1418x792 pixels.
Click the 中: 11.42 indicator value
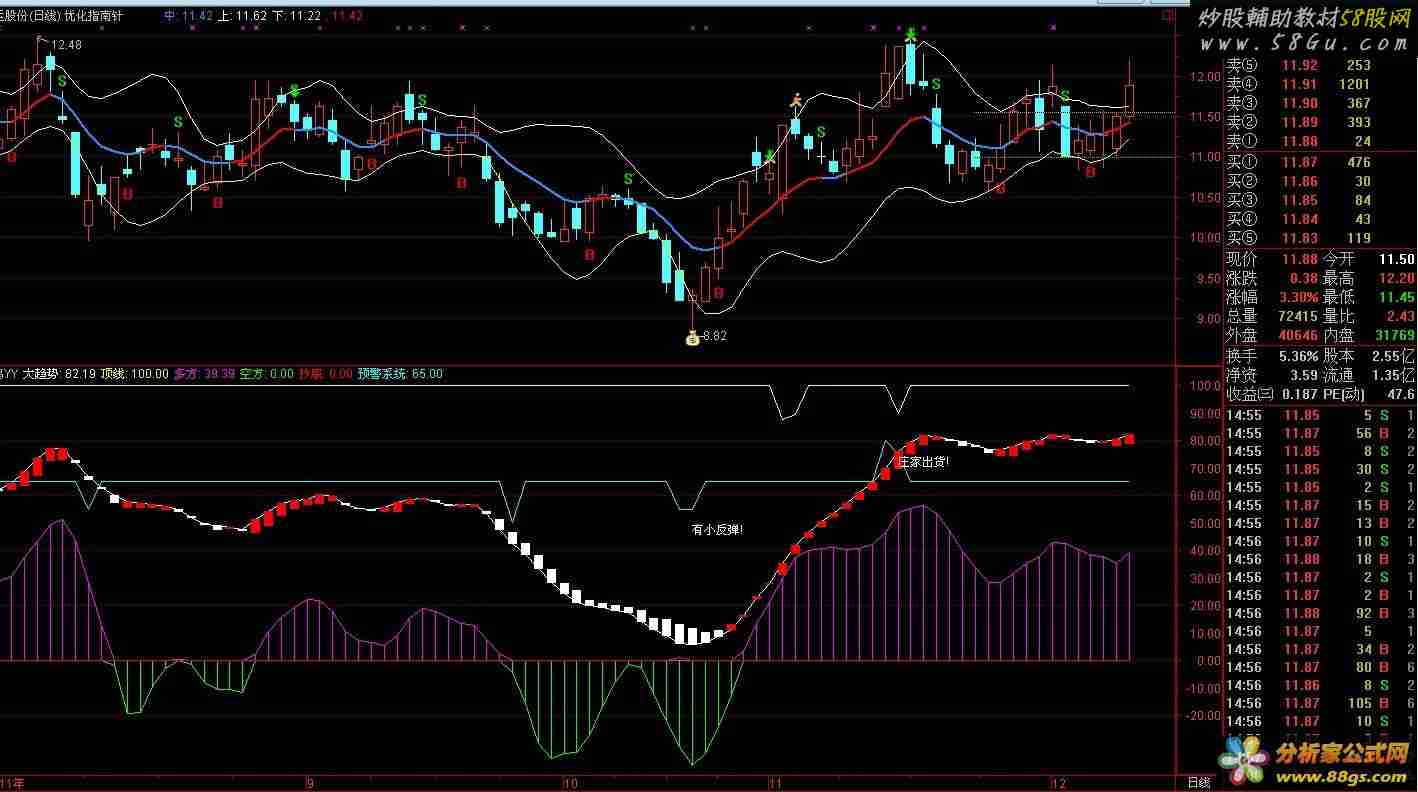click(188, 16)
